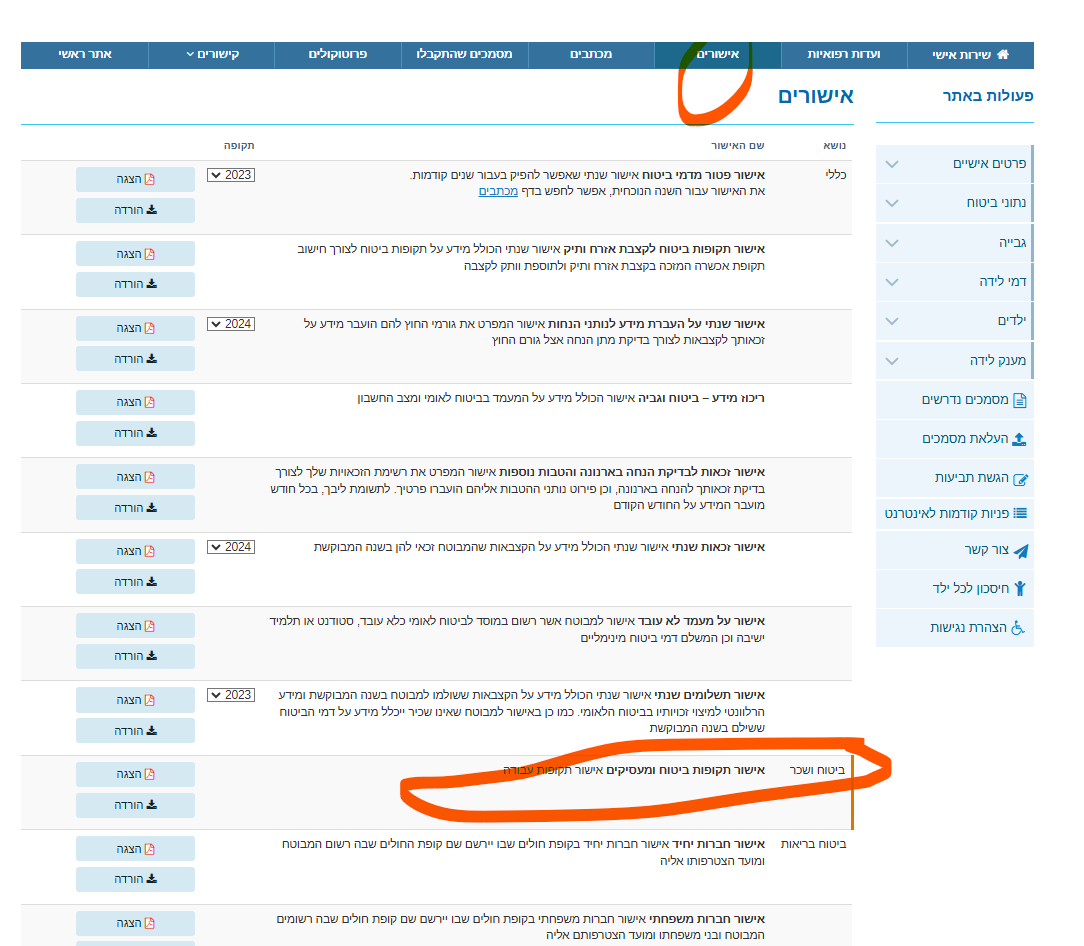Download אישור פטור מדמי ביטוח
The image size is (1084, 946).
coord(136,210)
